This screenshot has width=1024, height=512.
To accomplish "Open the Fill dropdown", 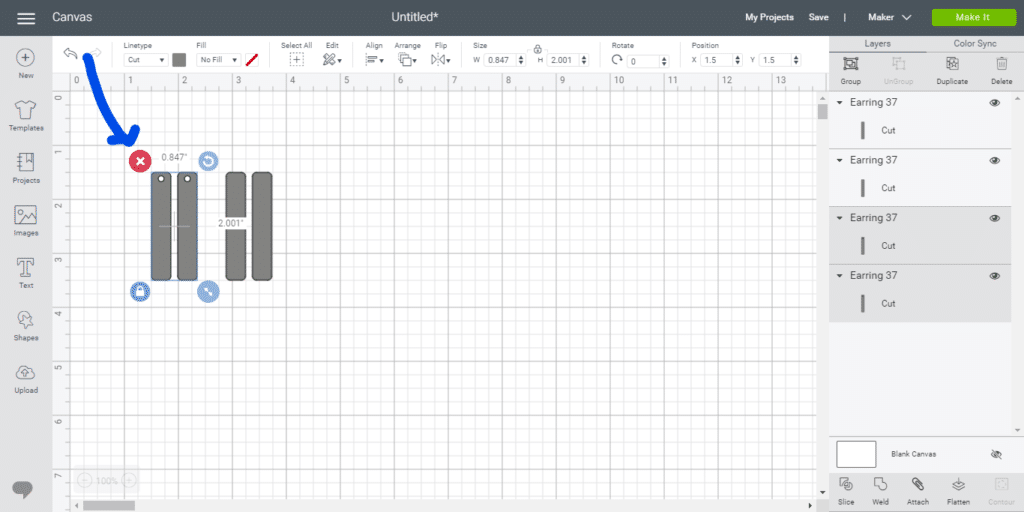I will (219, 60).
